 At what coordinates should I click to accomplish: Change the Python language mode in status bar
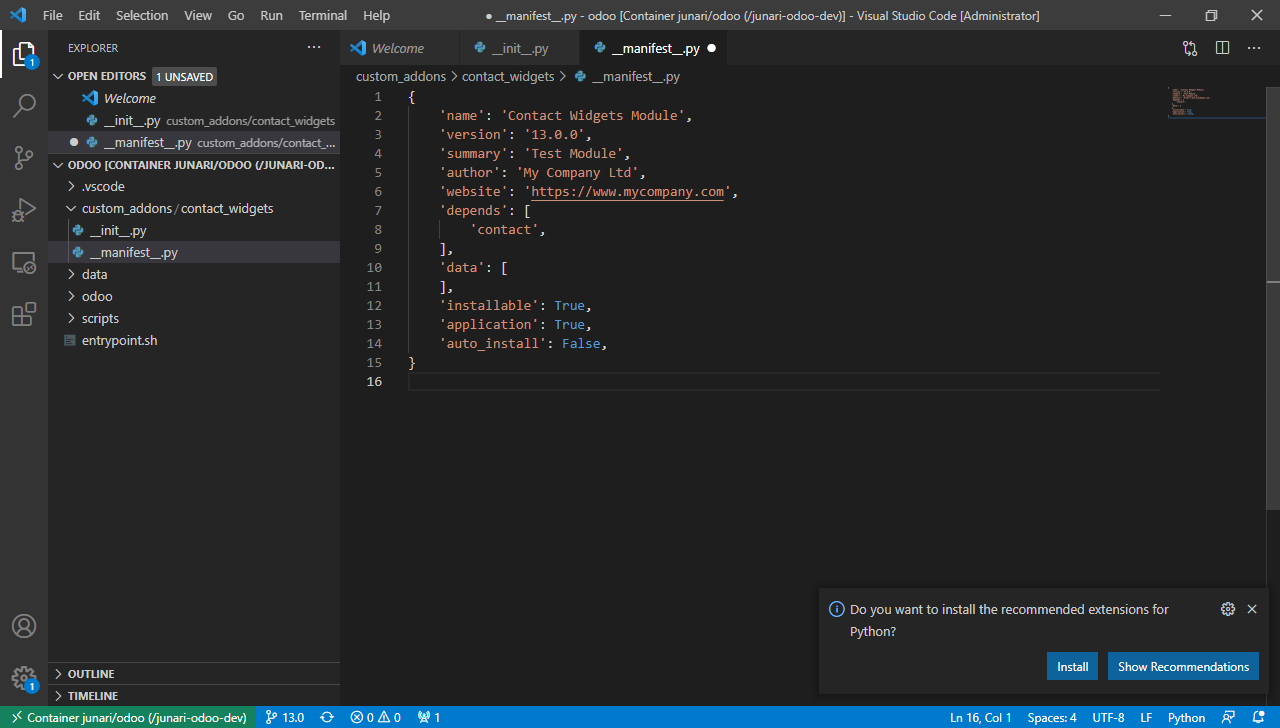point(1186,717)
